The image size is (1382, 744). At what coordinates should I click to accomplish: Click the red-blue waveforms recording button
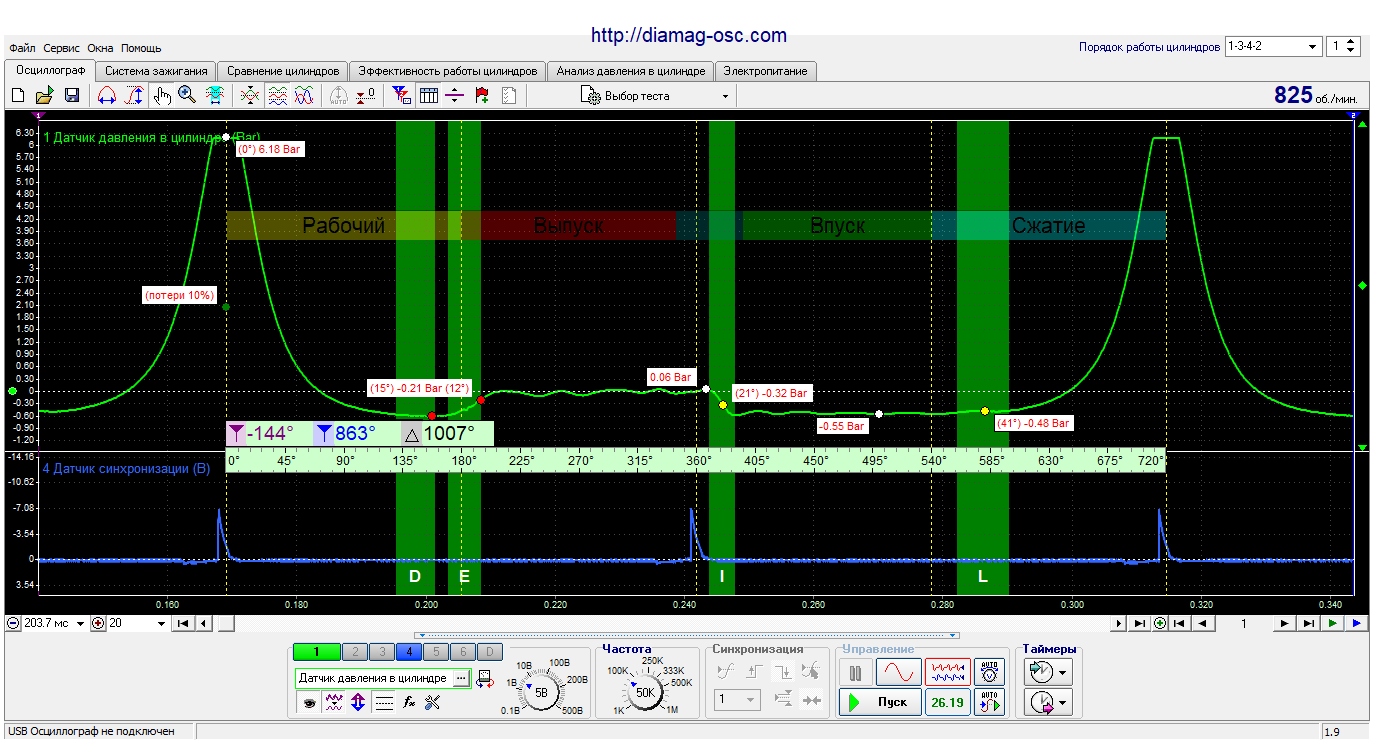[947, 672]
